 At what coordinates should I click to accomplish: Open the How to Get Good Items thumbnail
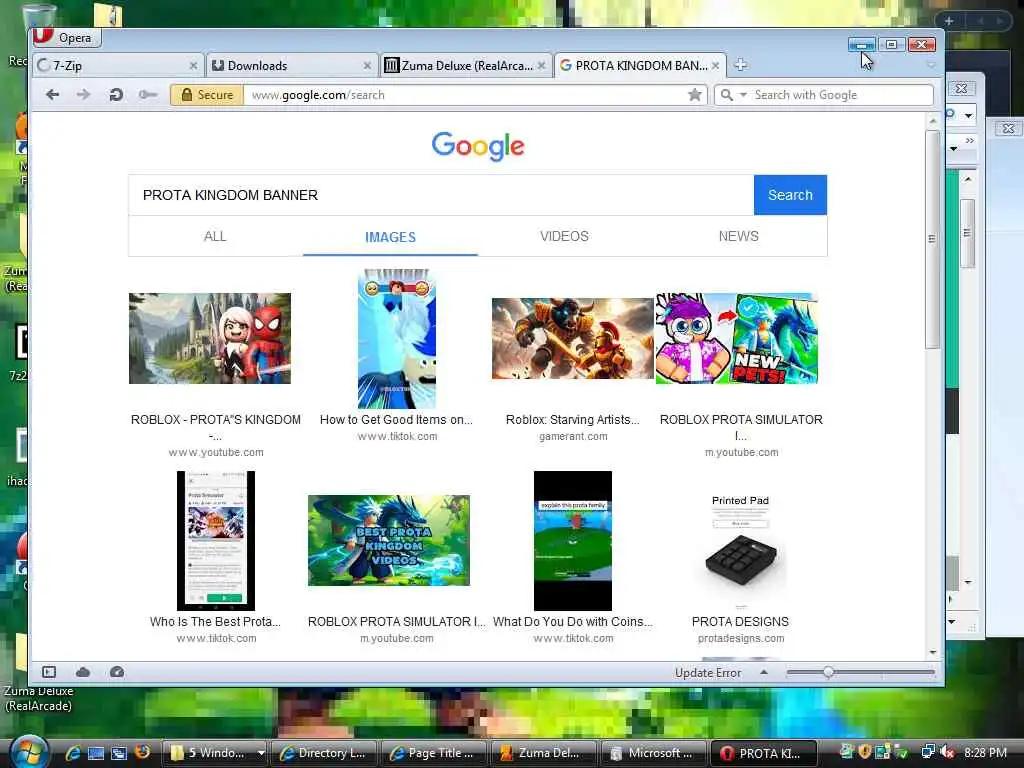[x=396, y=338]
